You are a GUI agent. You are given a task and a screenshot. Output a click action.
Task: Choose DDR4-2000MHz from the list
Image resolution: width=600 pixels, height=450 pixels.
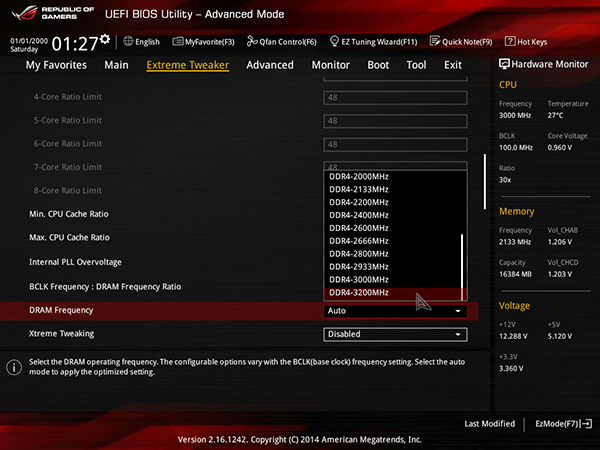coord(392,176)
